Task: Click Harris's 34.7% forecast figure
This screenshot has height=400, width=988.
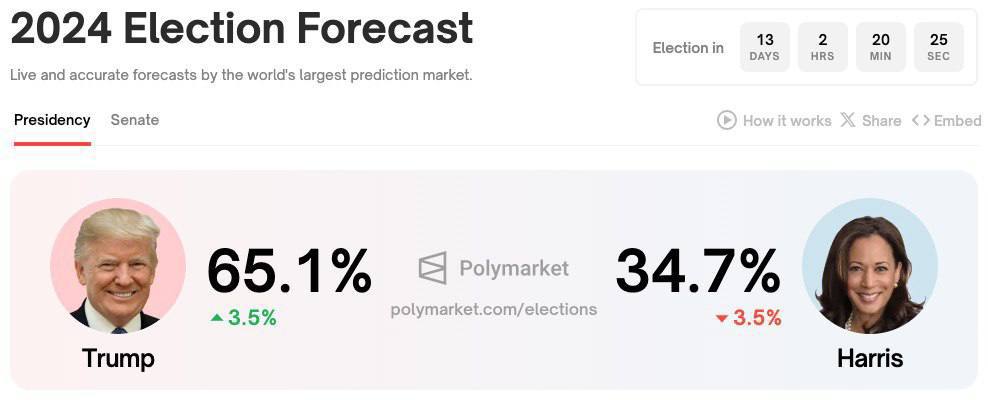Action: pyautogui.click(x=697, y=270)
